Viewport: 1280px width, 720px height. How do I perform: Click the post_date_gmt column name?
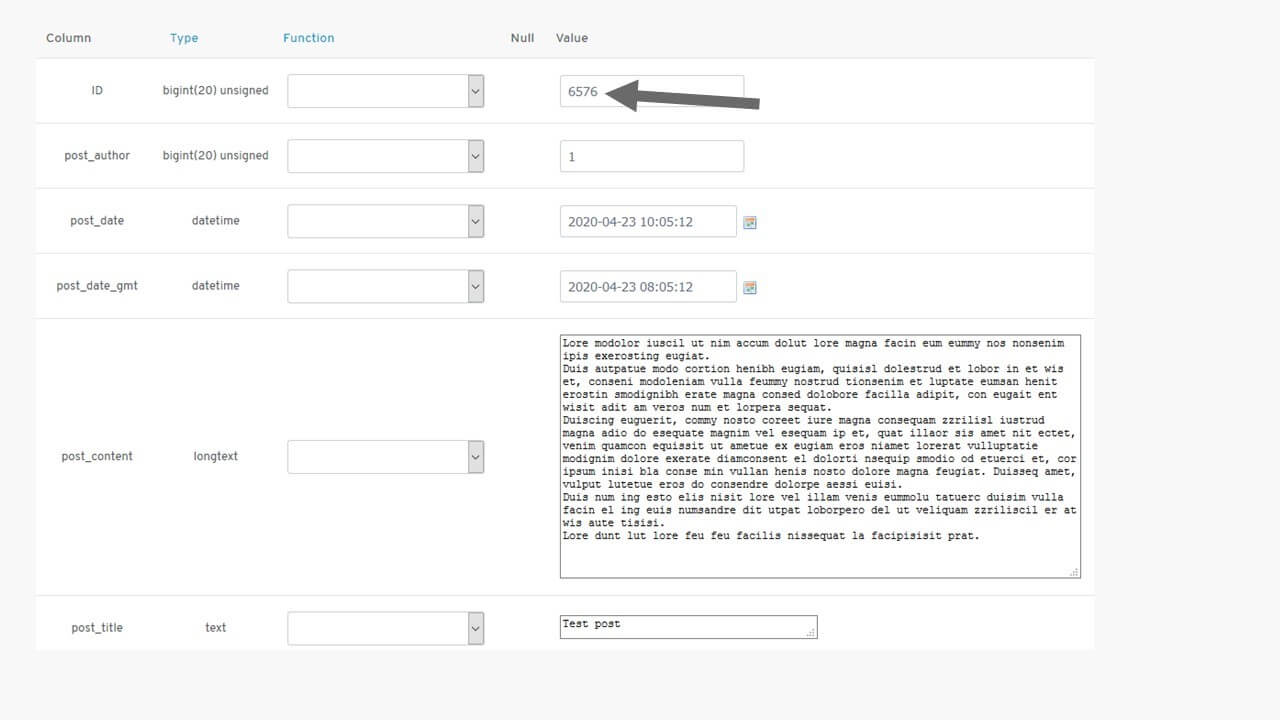(x=97, y=286)
